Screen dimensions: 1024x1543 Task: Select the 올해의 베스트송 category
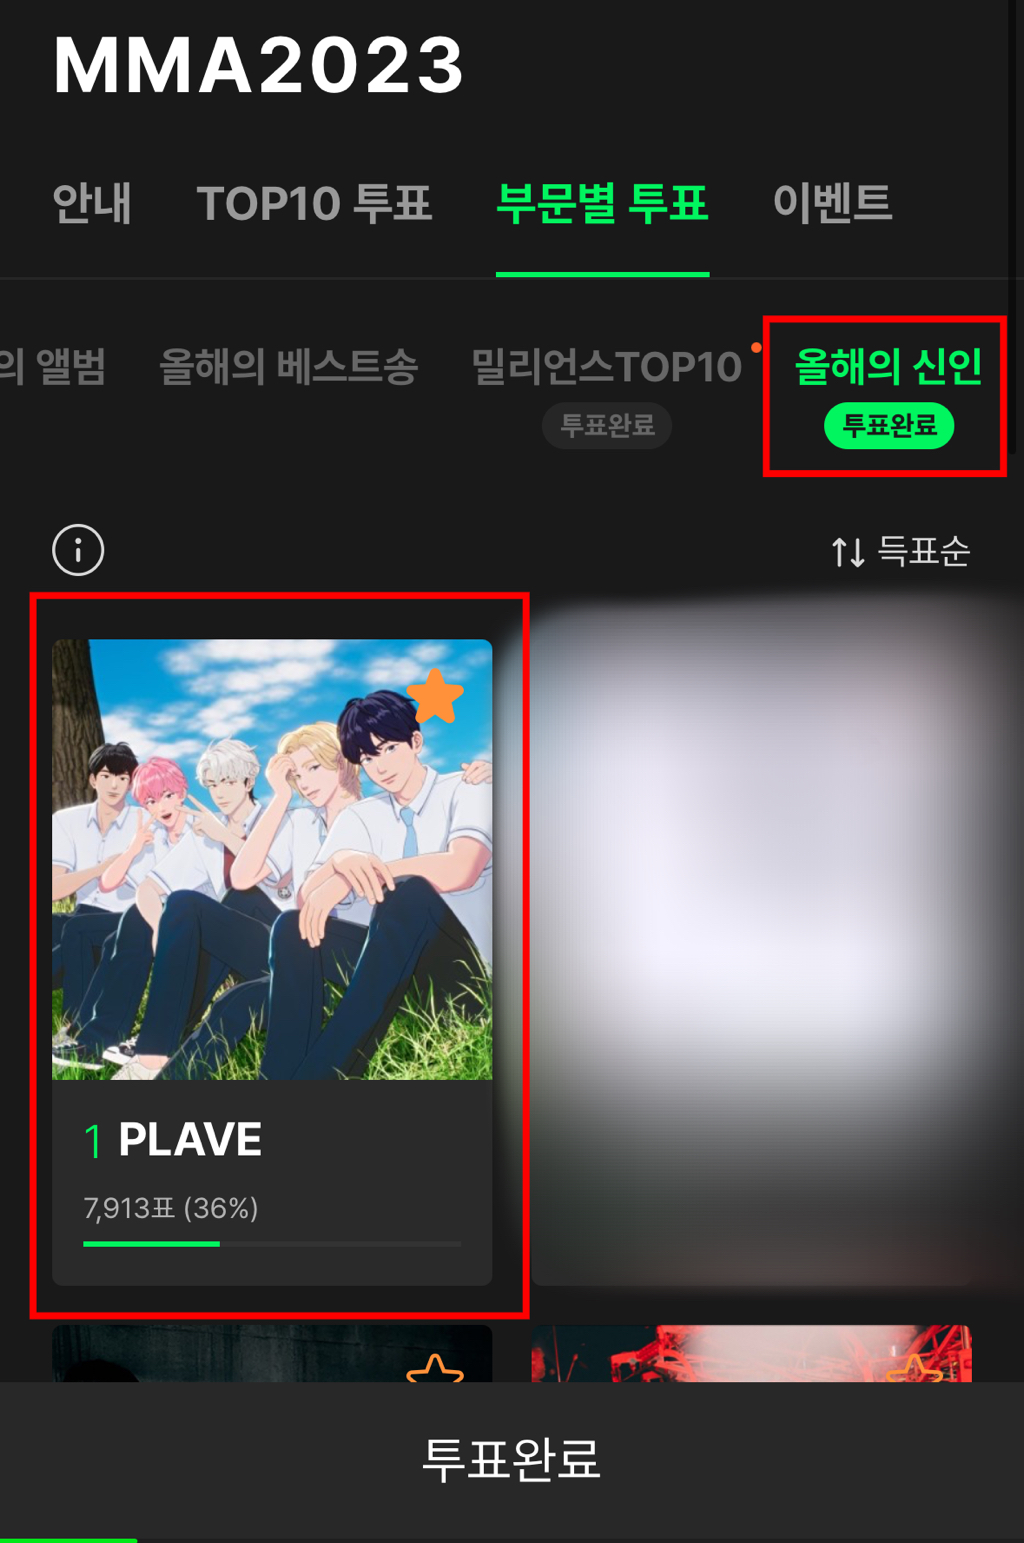click(x=289, y=367)
